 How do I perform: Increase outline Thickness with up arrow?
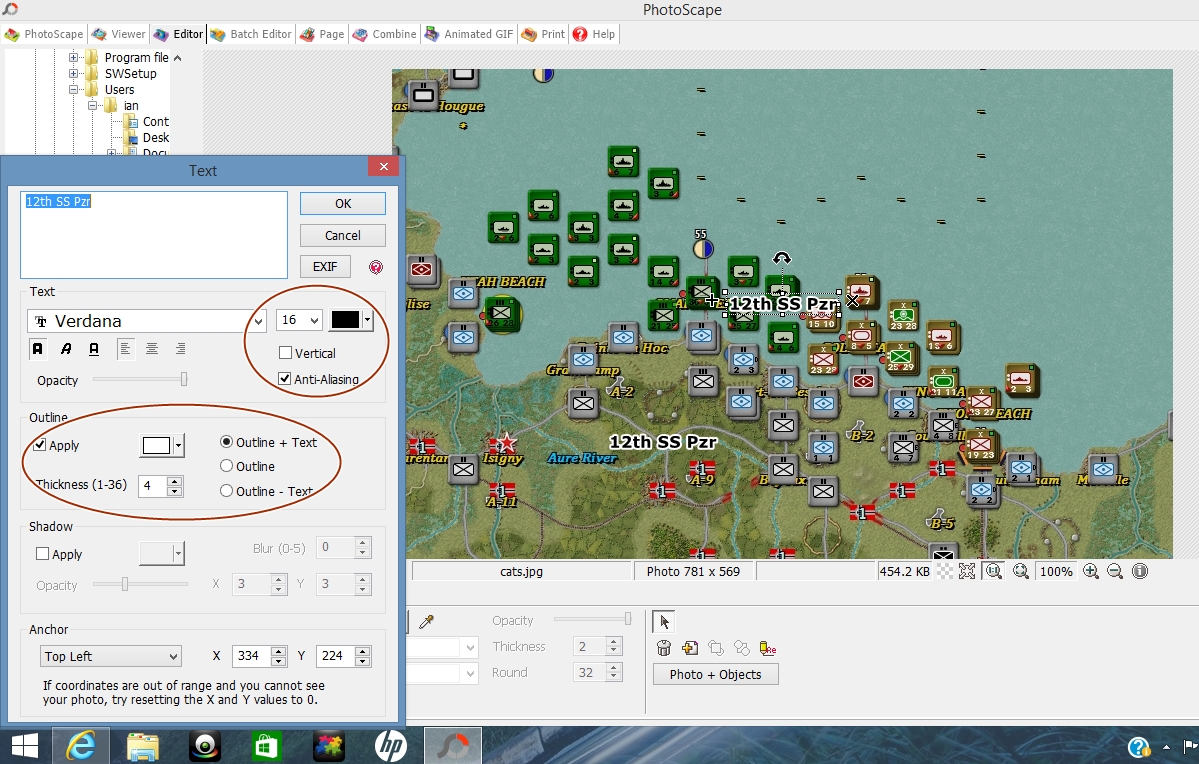(x=175, y=481)
